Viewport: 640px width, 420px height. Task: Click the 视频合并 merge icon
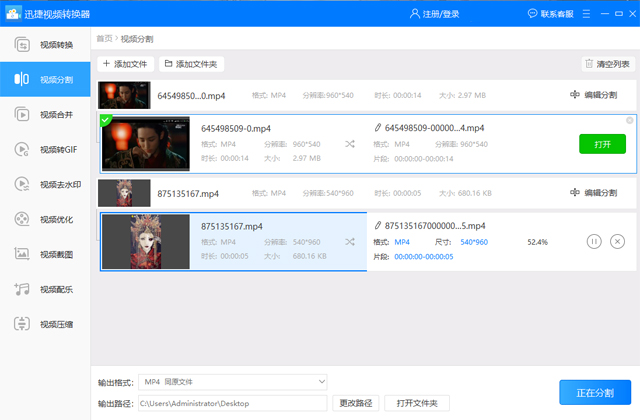[22, 115]
